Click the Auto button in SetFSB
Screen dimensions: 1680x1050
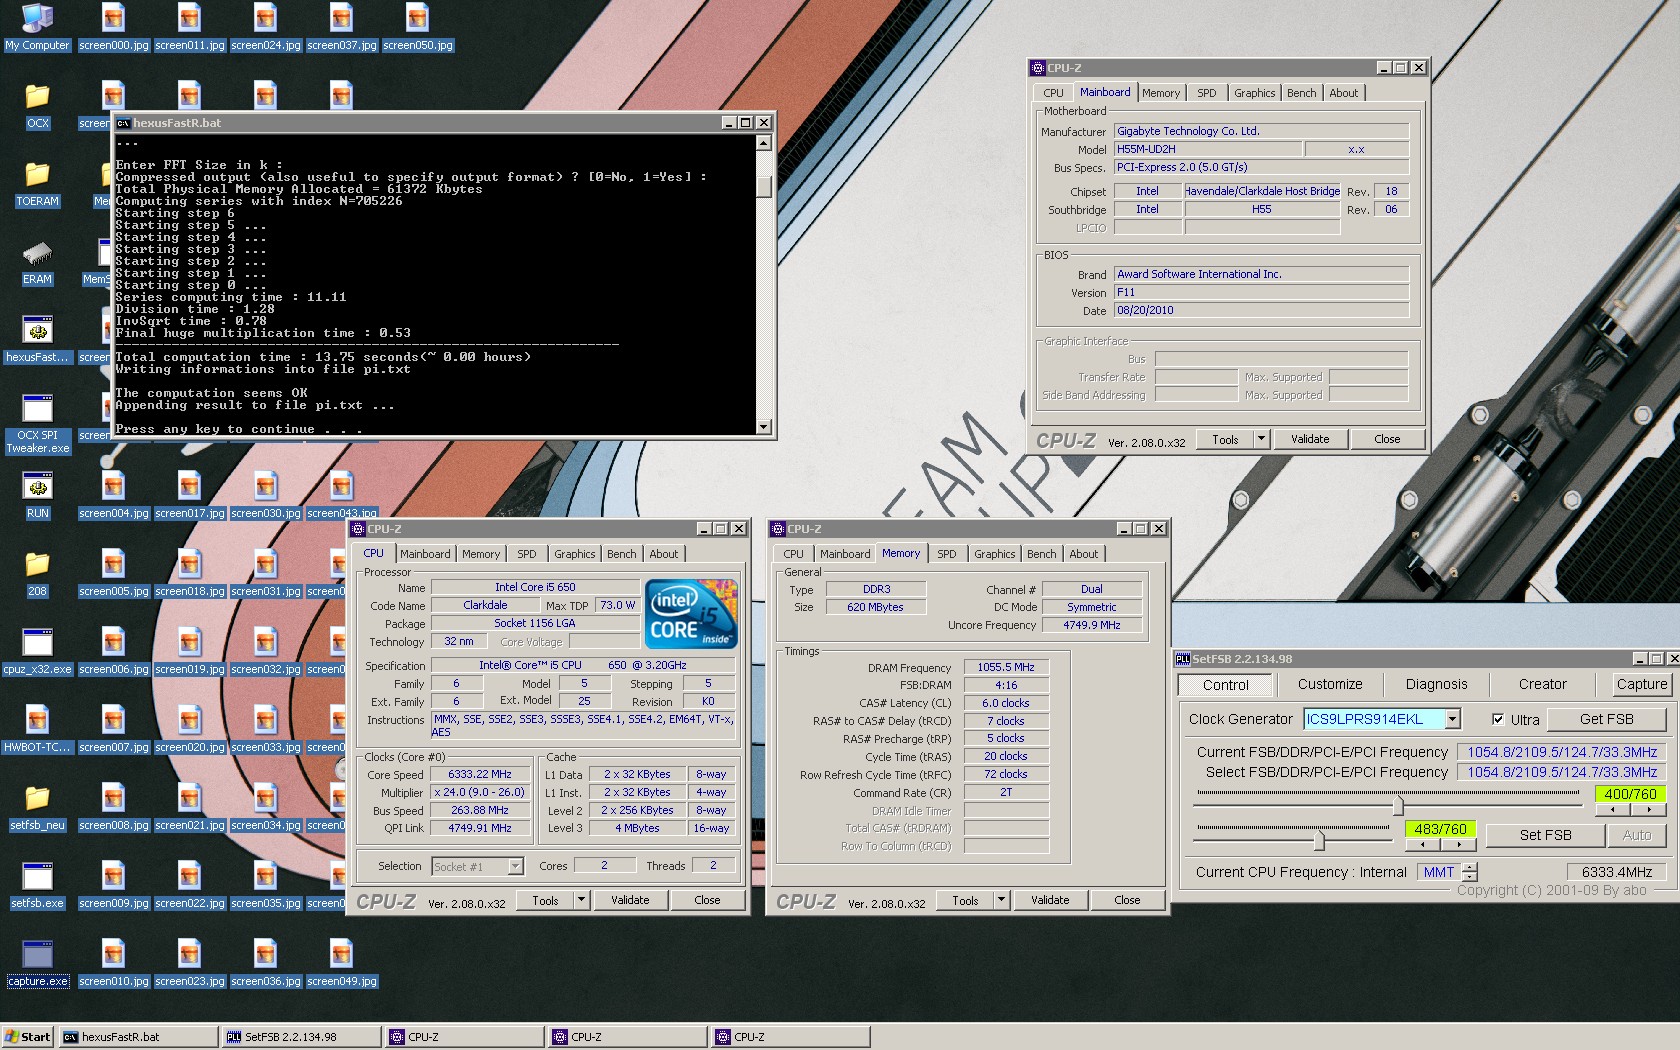tap(1636, 835)
